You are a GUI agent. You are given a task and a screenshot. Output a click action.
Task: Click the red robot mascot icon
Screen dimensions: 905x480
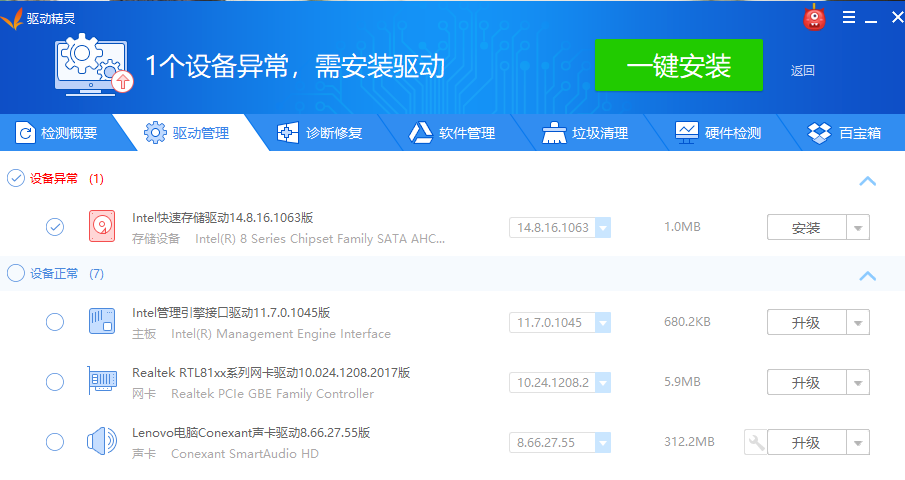(815, 17)
